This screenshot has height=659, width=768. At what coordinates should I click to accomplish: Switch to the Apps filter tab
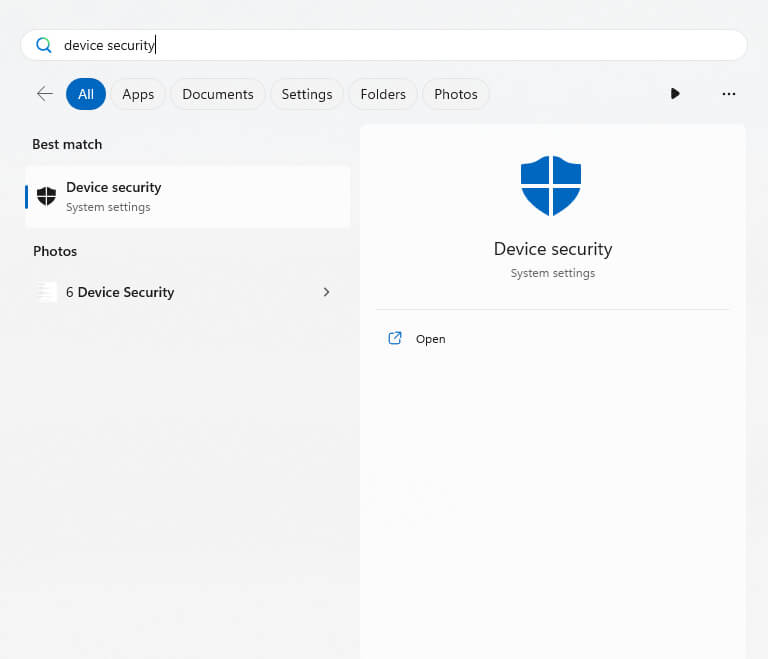coord(138,94)
